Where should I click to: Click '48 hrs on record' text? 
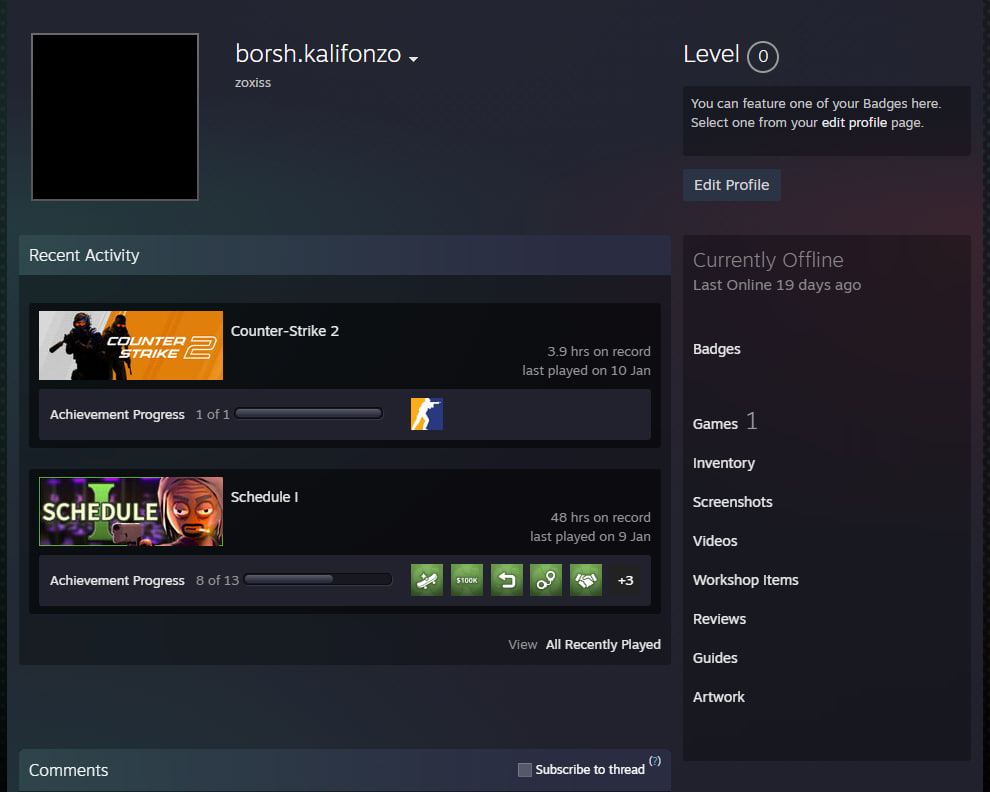[600, 517]
